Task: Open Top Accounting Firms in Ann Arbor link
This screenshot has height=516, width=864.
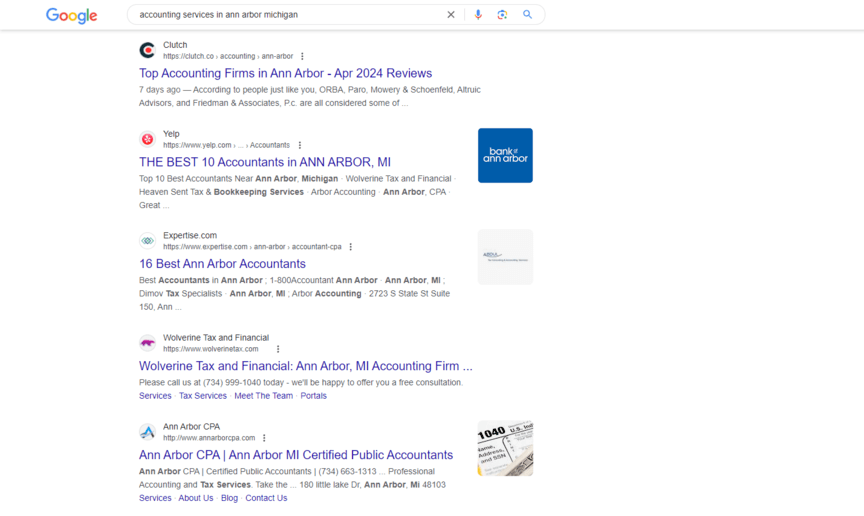Action: point(285,73)
